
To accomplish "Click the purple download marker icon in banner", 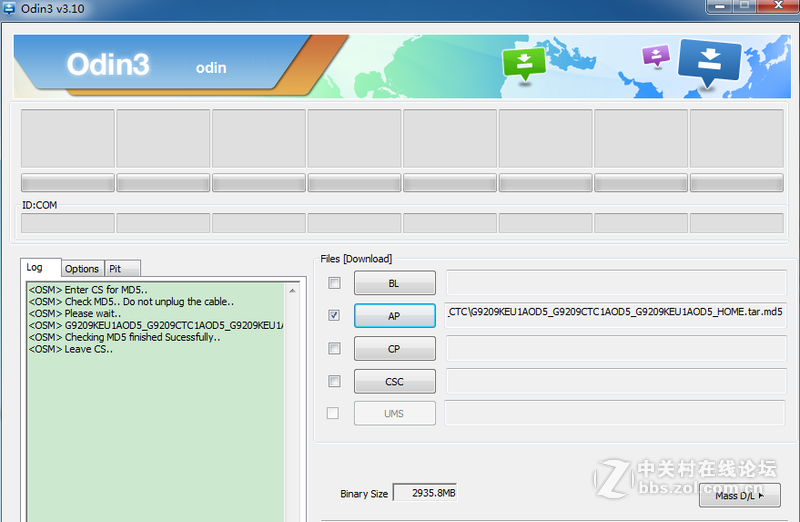I will click(x=656, y=56).
